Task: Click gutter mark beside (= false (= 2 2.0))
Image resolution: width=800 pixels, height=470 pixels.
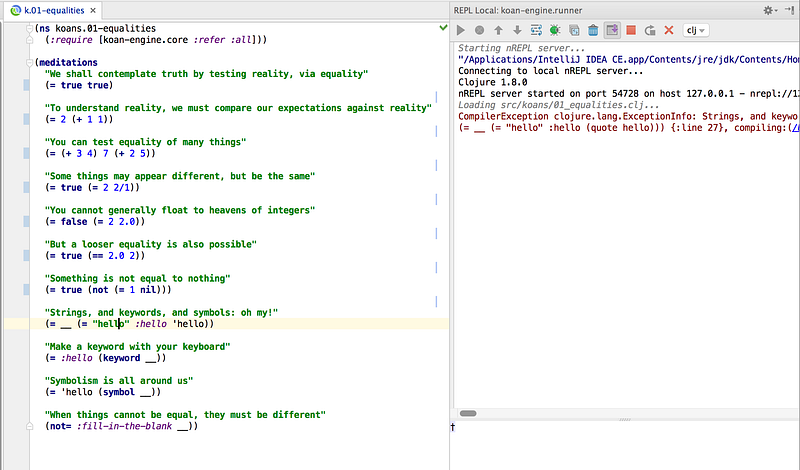Action: [x=27, y=221]
